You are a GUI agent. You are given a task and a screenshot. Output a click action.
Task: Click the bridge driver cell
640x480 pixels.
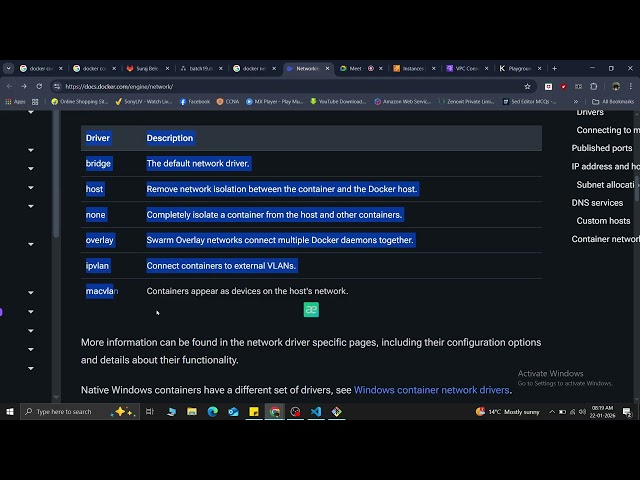pyautogui.click(x=98, y=164)
